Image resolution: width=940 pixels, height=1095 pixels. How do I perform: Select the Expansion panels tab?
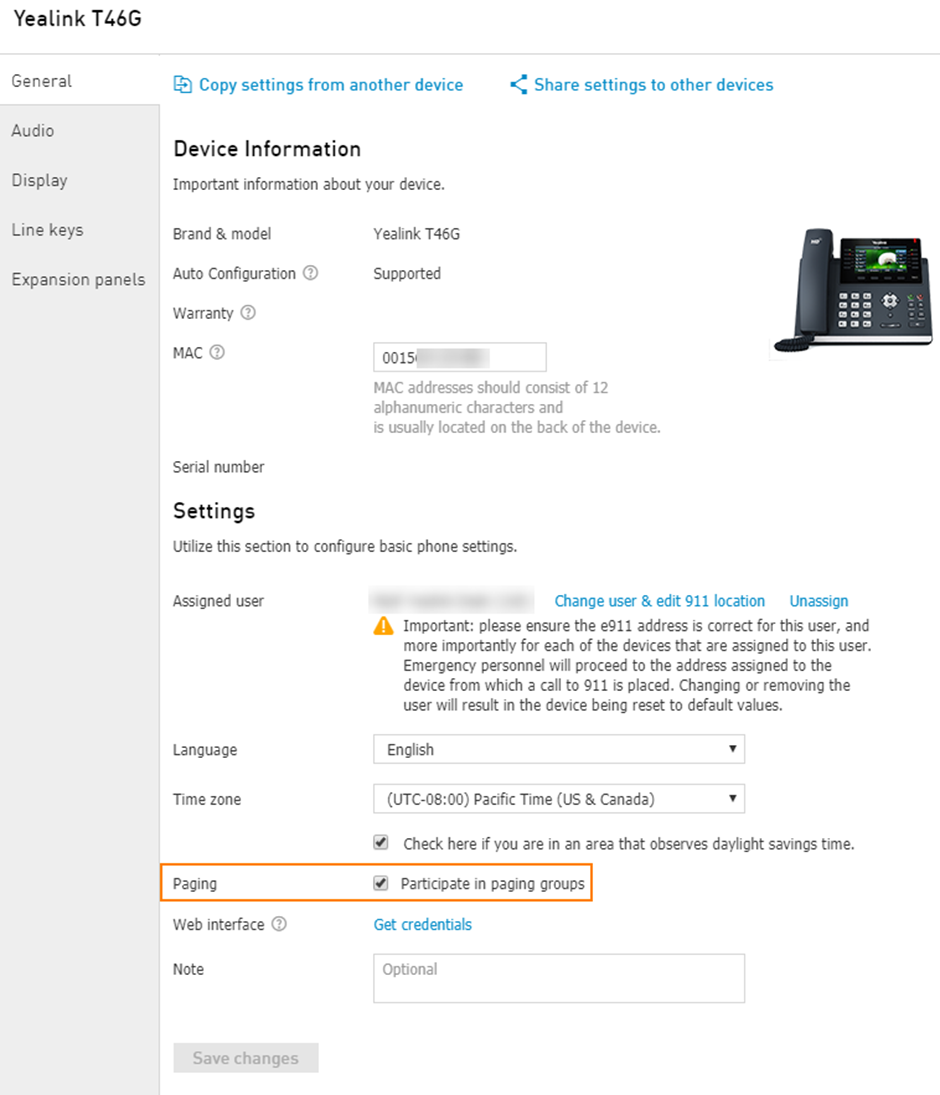[x=80, y=279]
